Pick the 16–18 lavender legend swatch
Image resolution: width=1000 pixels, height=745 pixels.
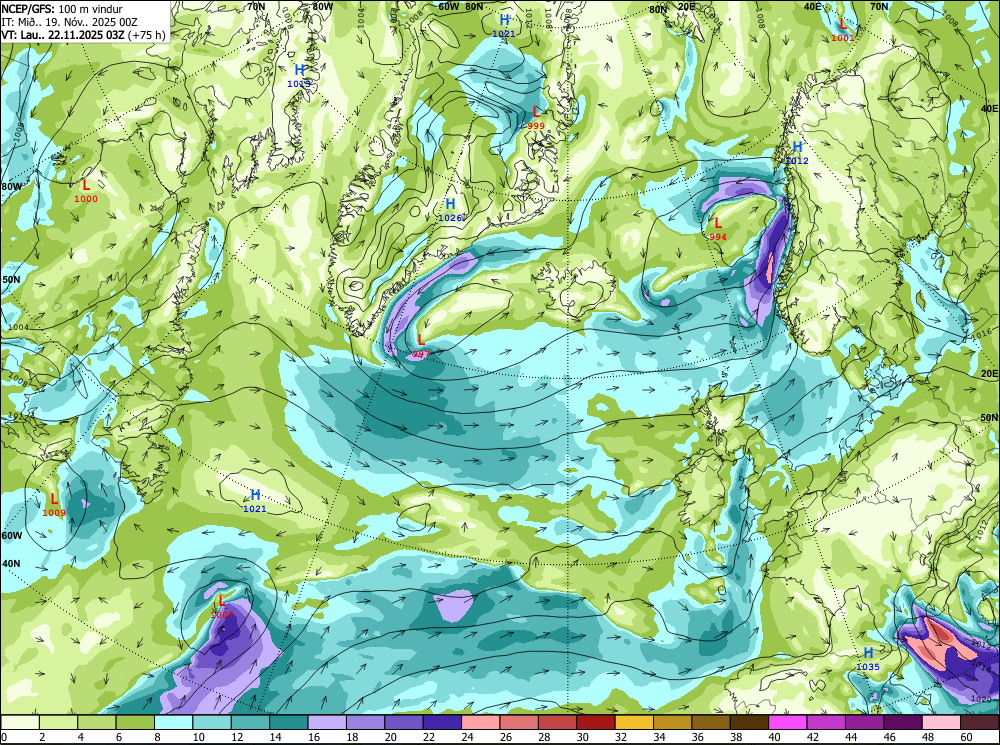tap(327, 722)
